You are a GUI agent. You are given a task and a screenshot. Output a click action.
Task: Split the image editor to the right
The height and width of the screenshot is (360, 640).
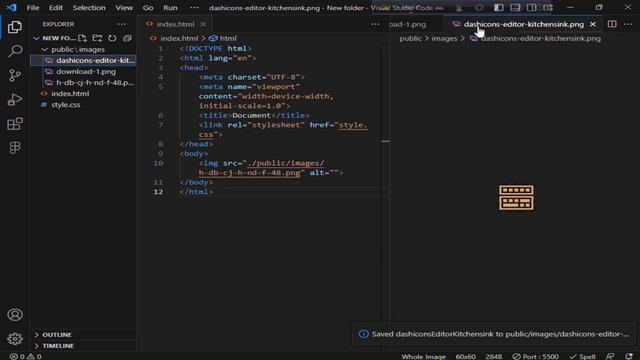tap(612, 24)
